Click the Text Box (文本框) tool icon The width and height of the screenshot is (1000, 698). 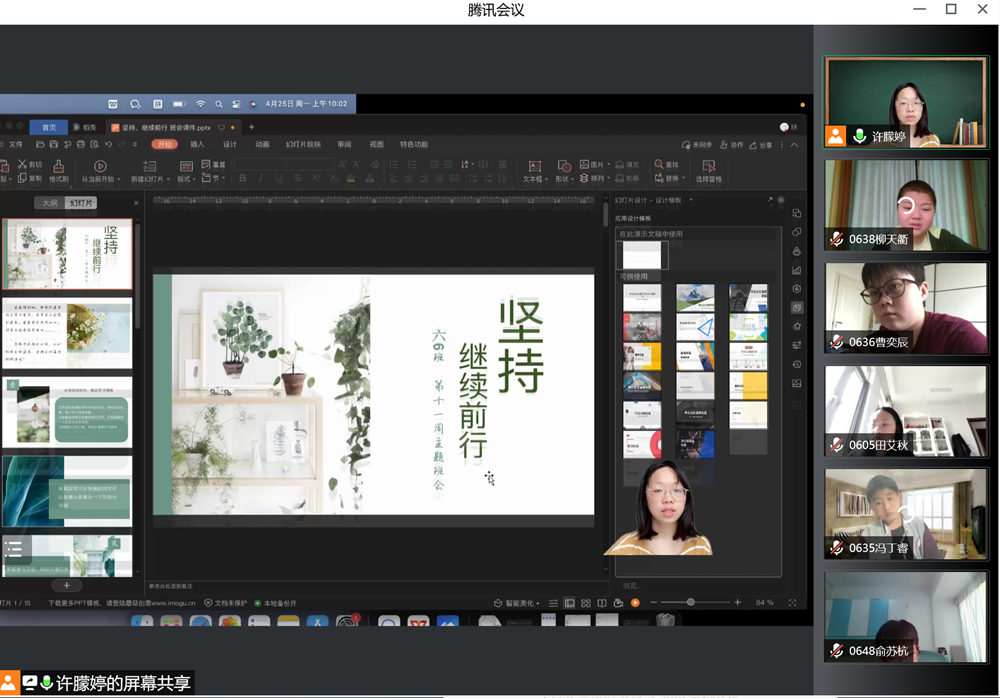click(x=534, y=166)
